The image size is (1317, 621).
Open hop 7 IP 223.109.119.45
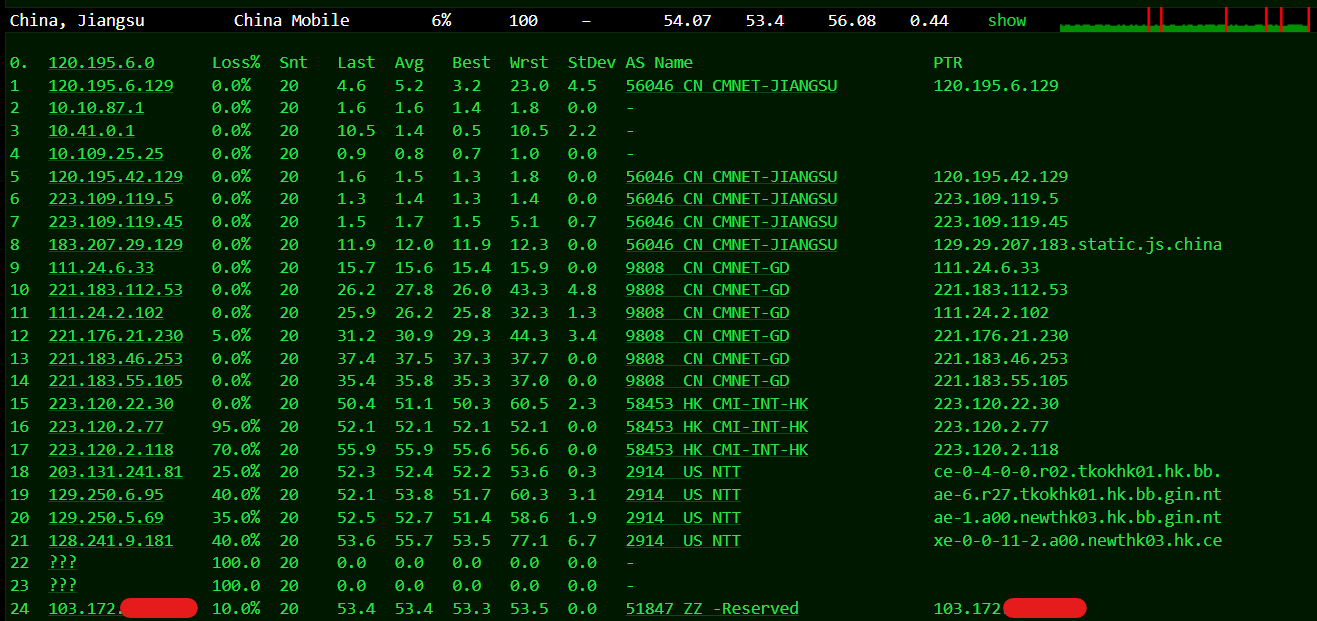click(x=116, y=222)
